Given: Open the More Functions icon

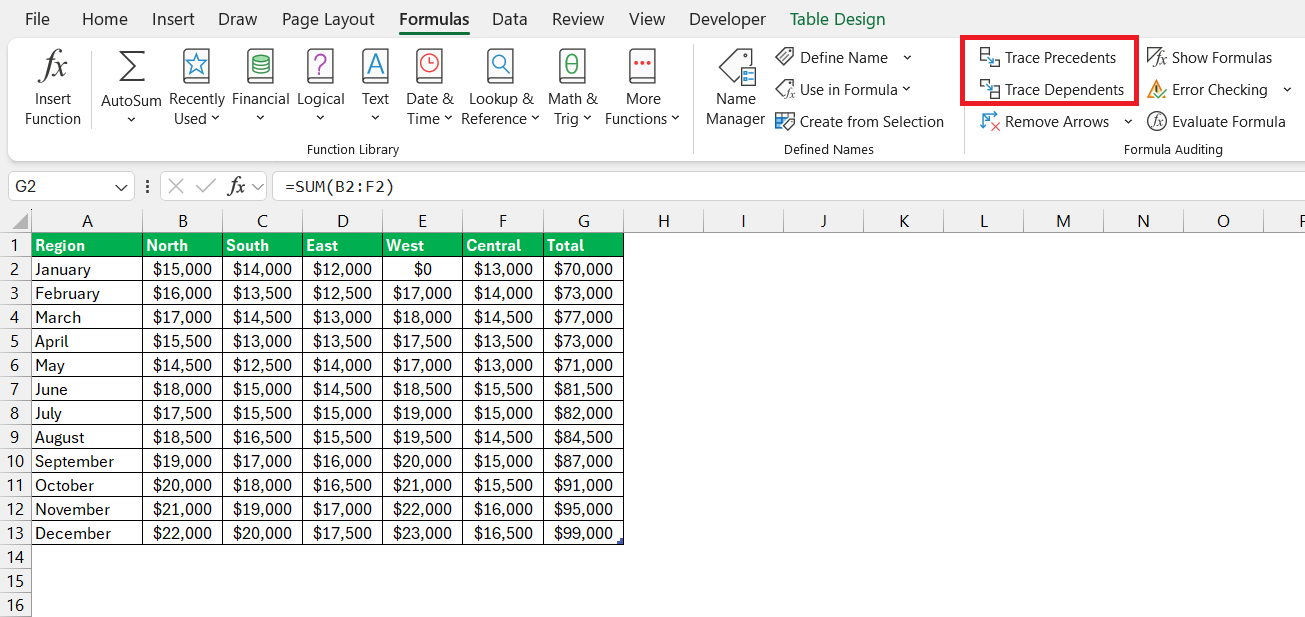Looking at the screenshot, I should pyautogui.click(x=642, y=67).
